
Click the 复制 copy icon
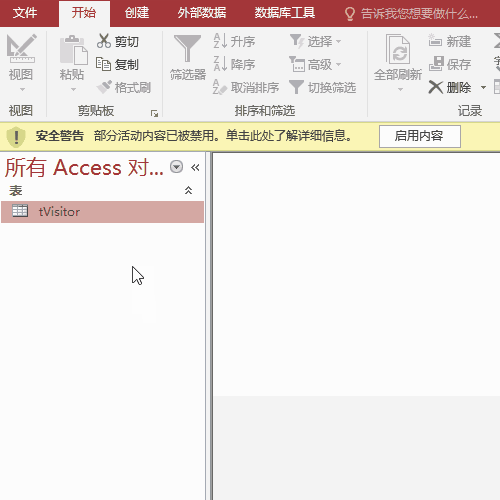pos(103,64)
